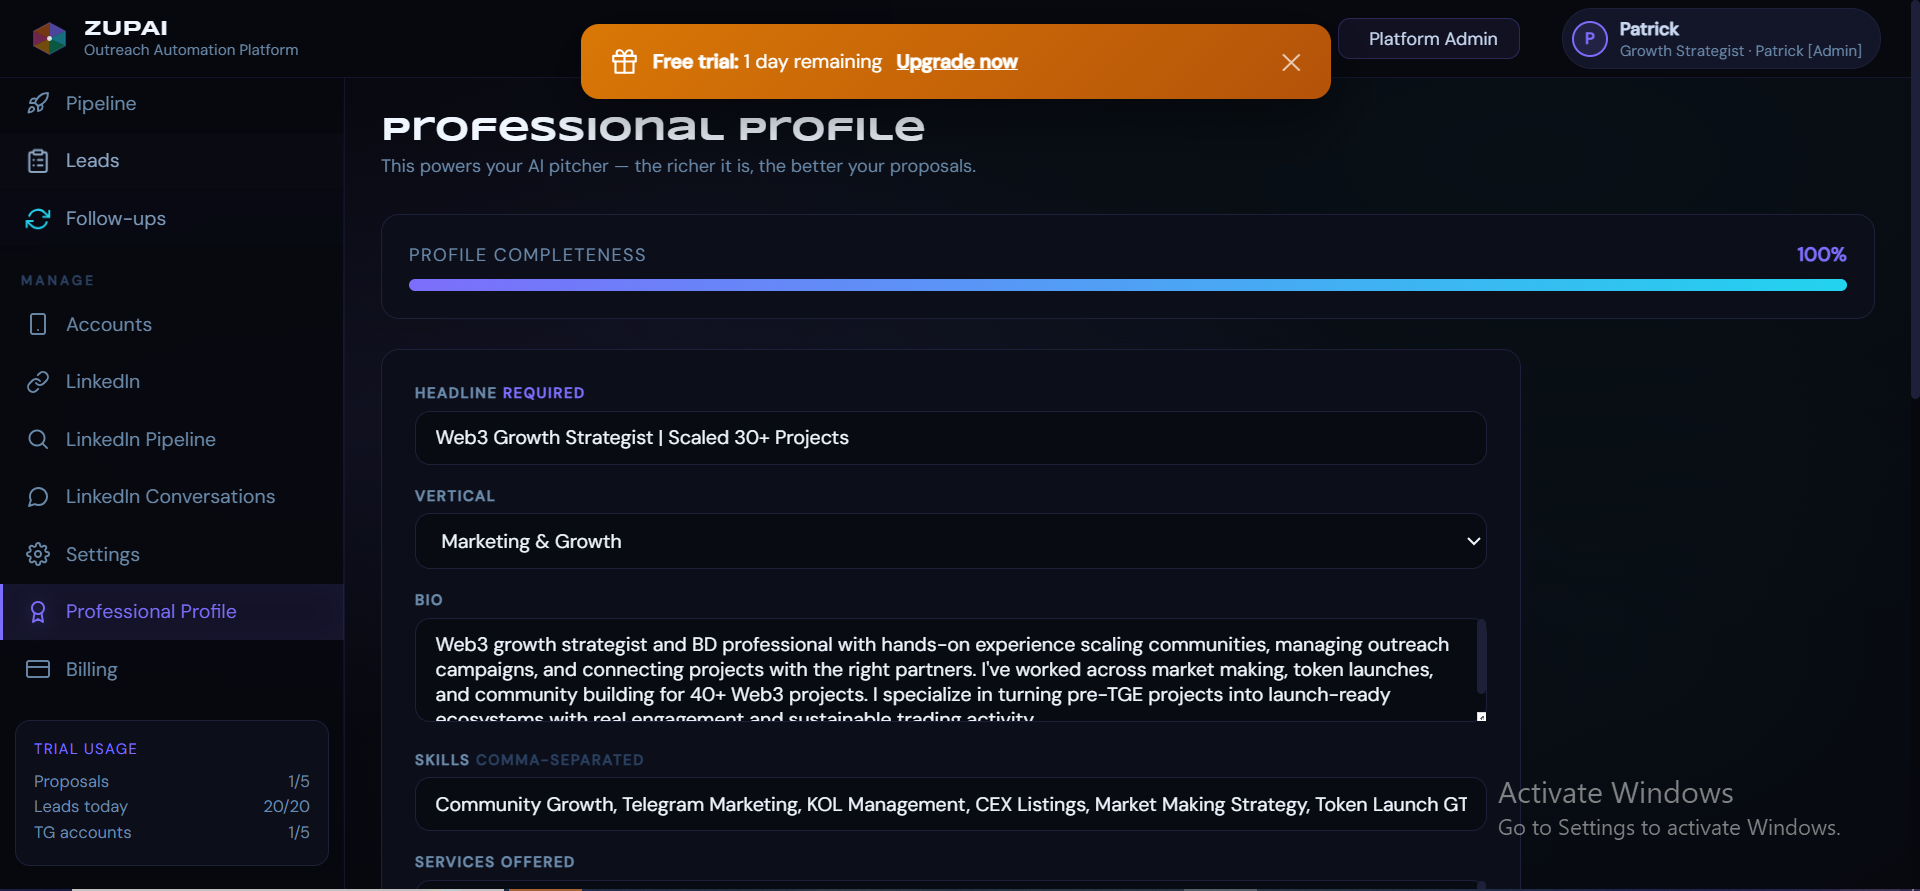Open the Settings menu item
The image size is (1920, 891).
tap(172, 555)
